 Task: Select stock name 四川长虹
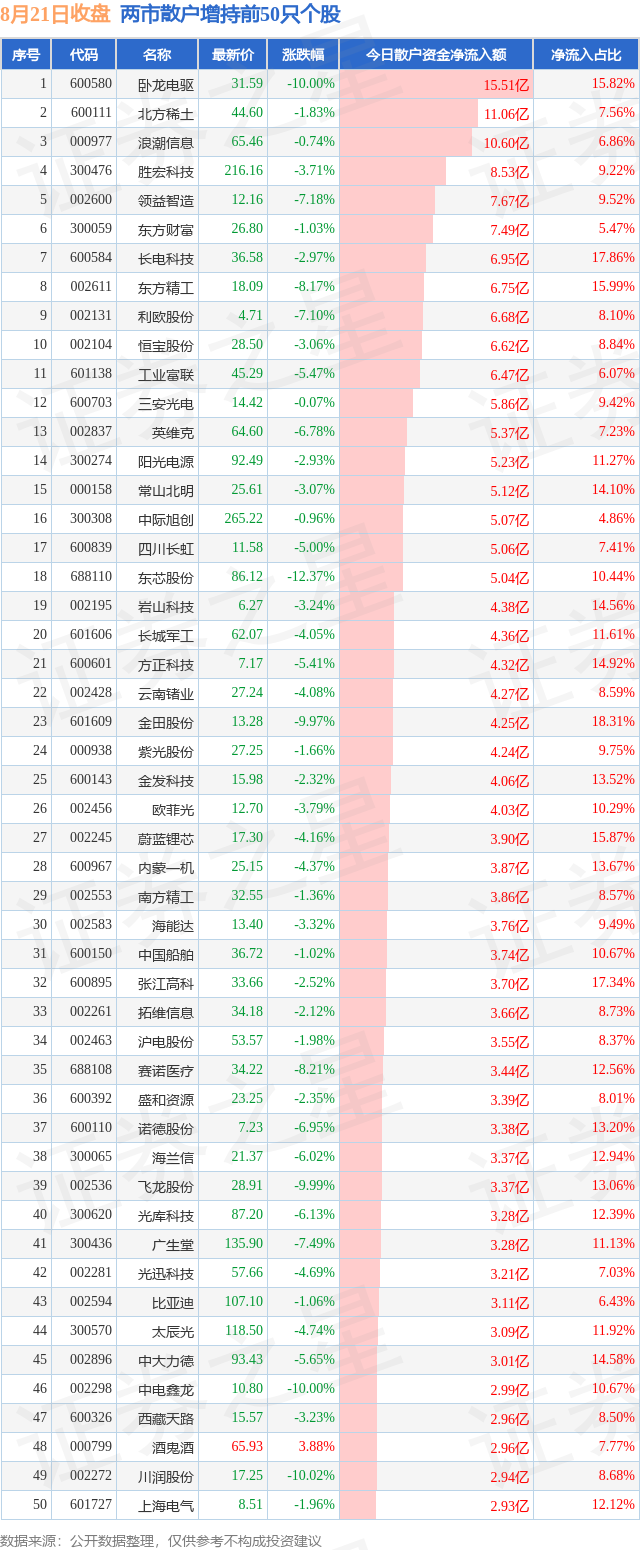(166, 548)
